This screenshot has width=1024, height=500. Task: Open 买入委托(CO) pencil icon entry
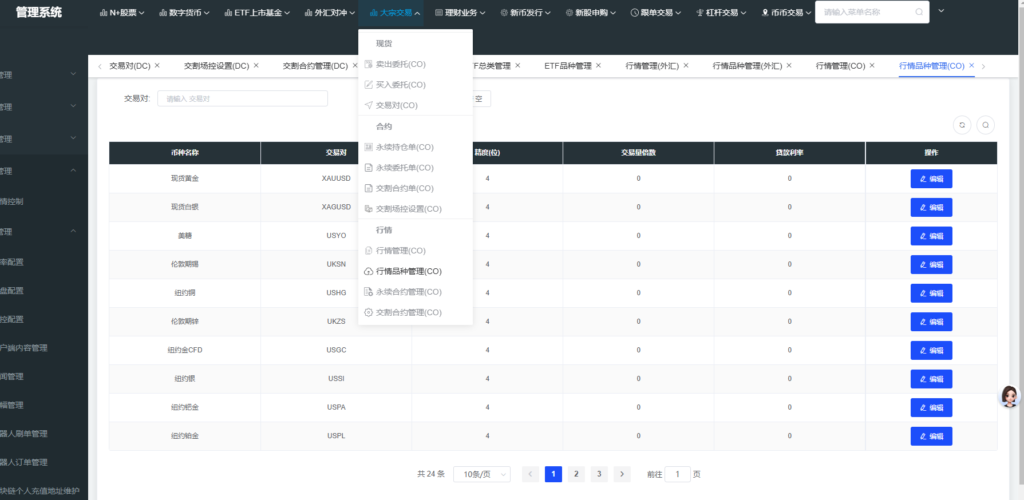[368, 85]
